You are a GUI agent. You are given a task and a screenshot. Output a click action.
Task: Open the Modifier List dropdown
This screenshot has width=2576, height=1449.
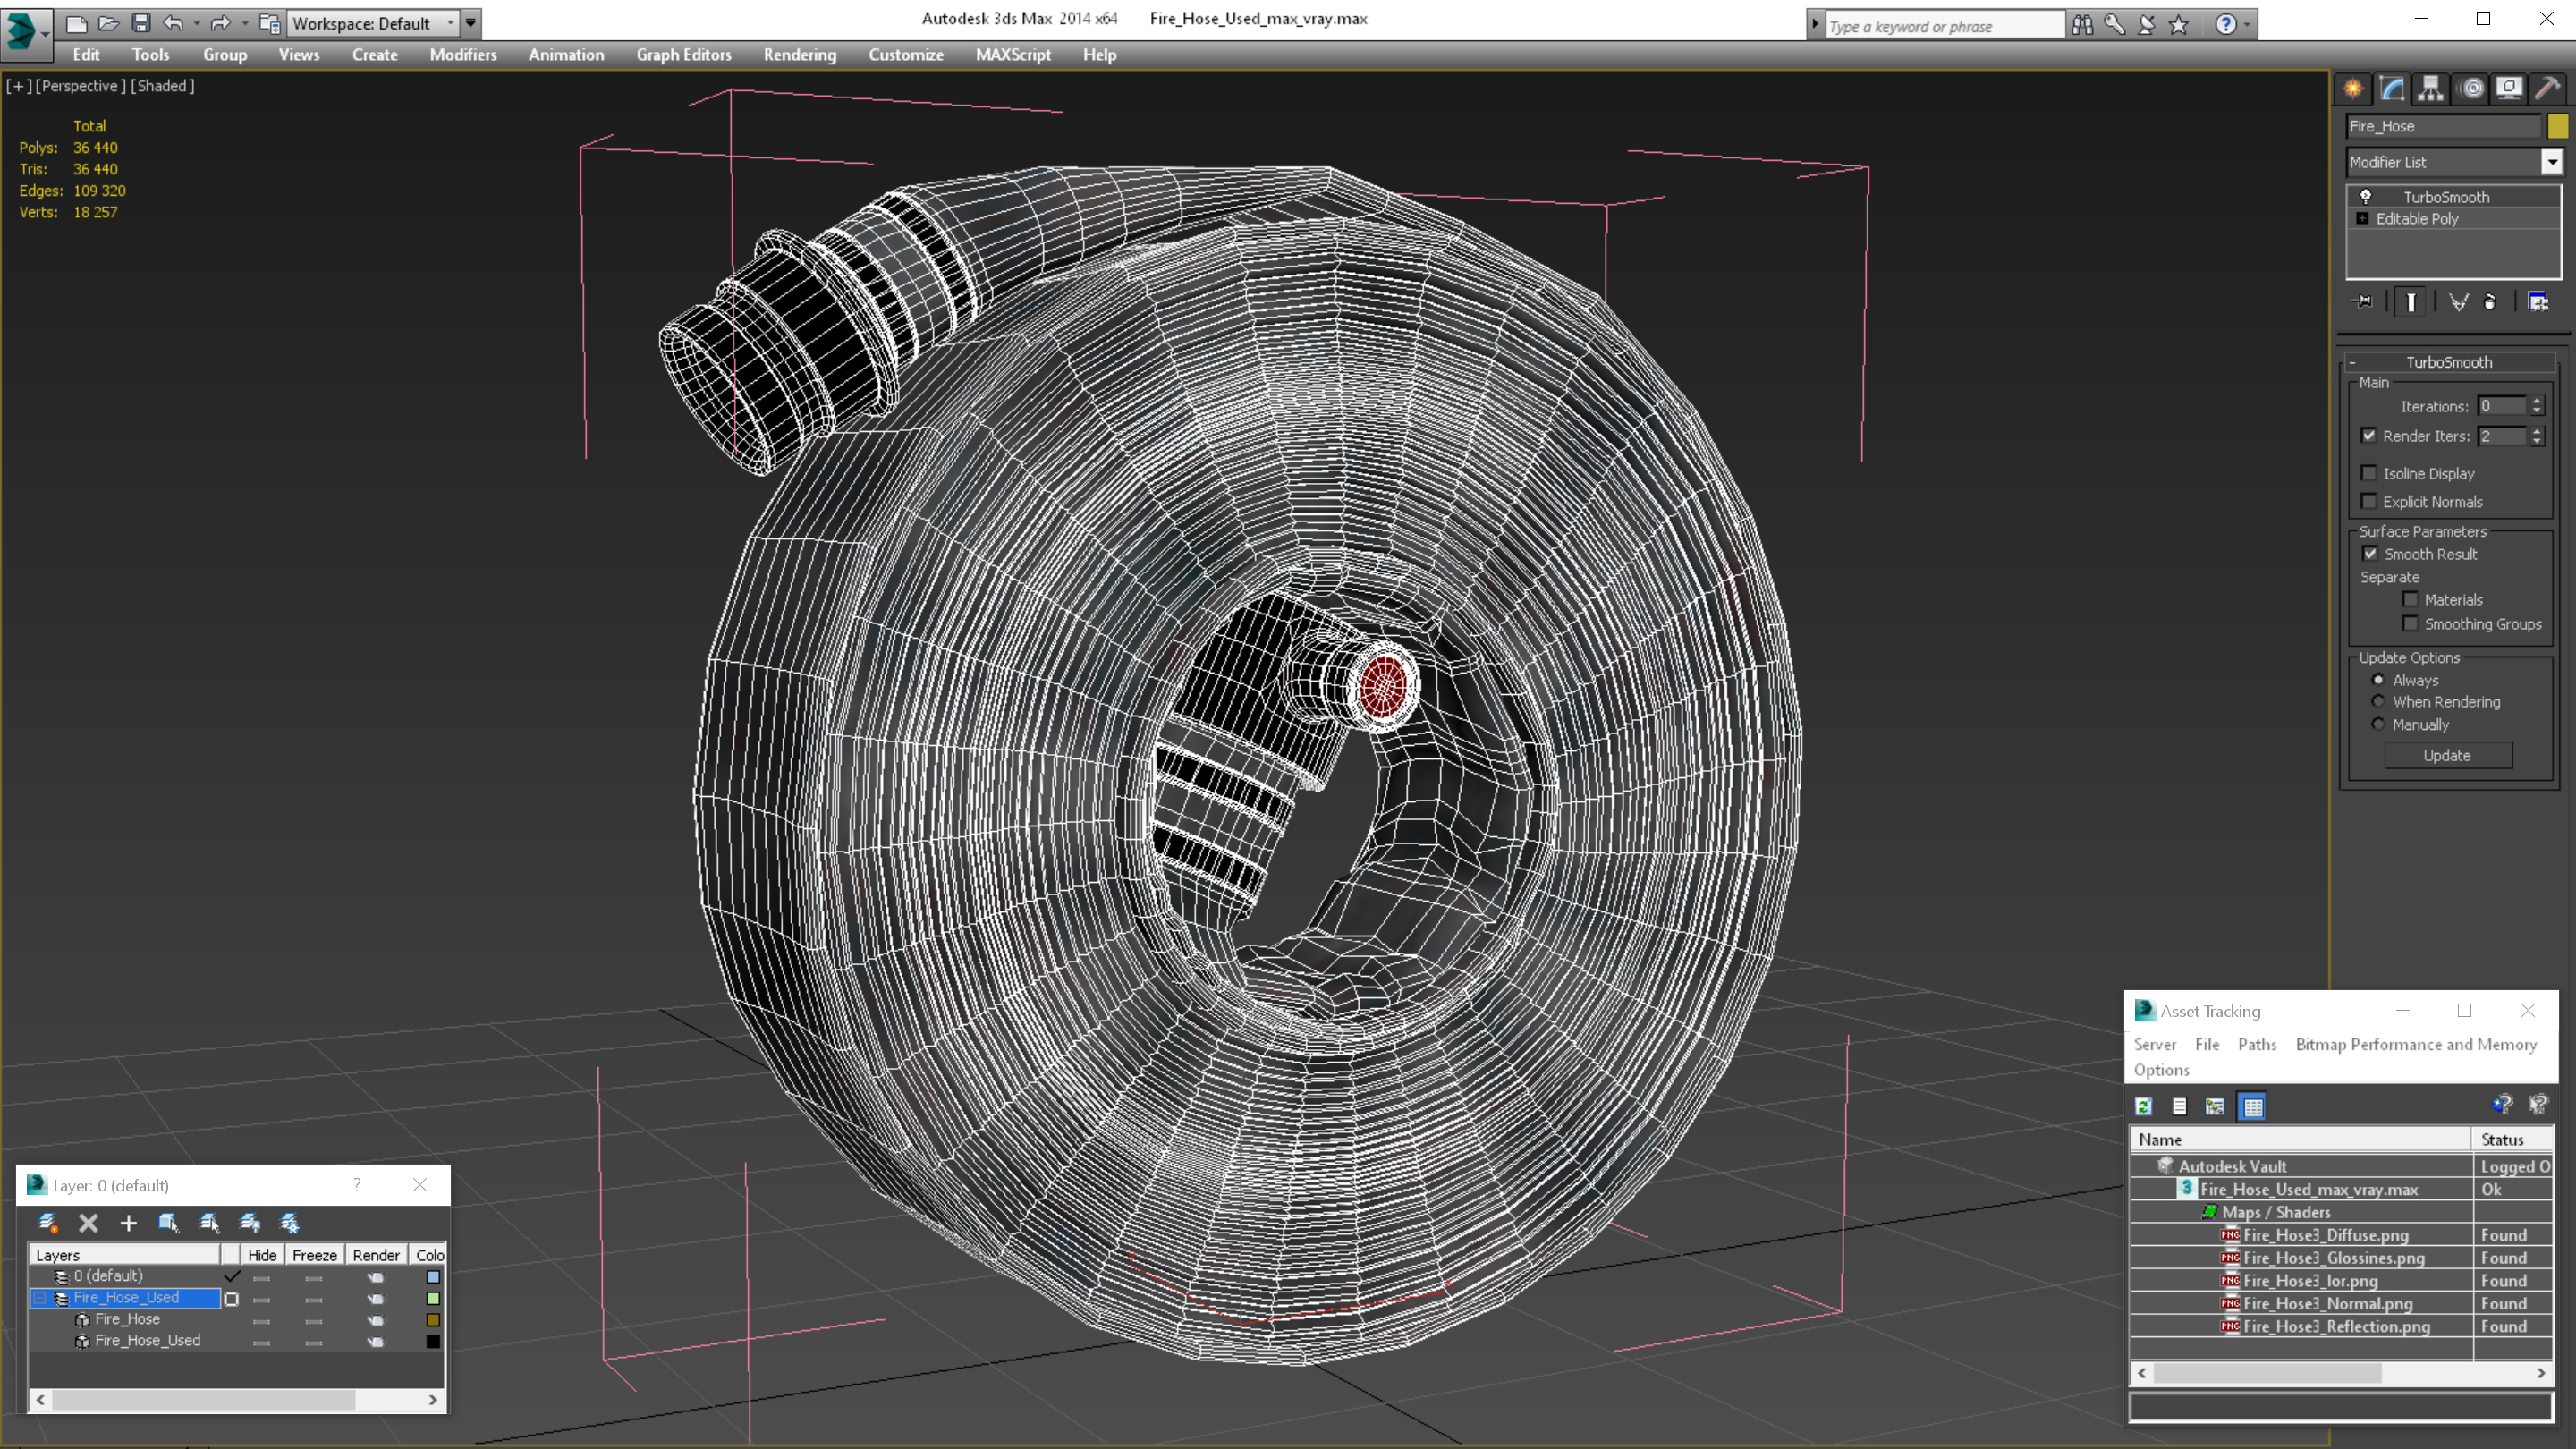[2552, 162]
